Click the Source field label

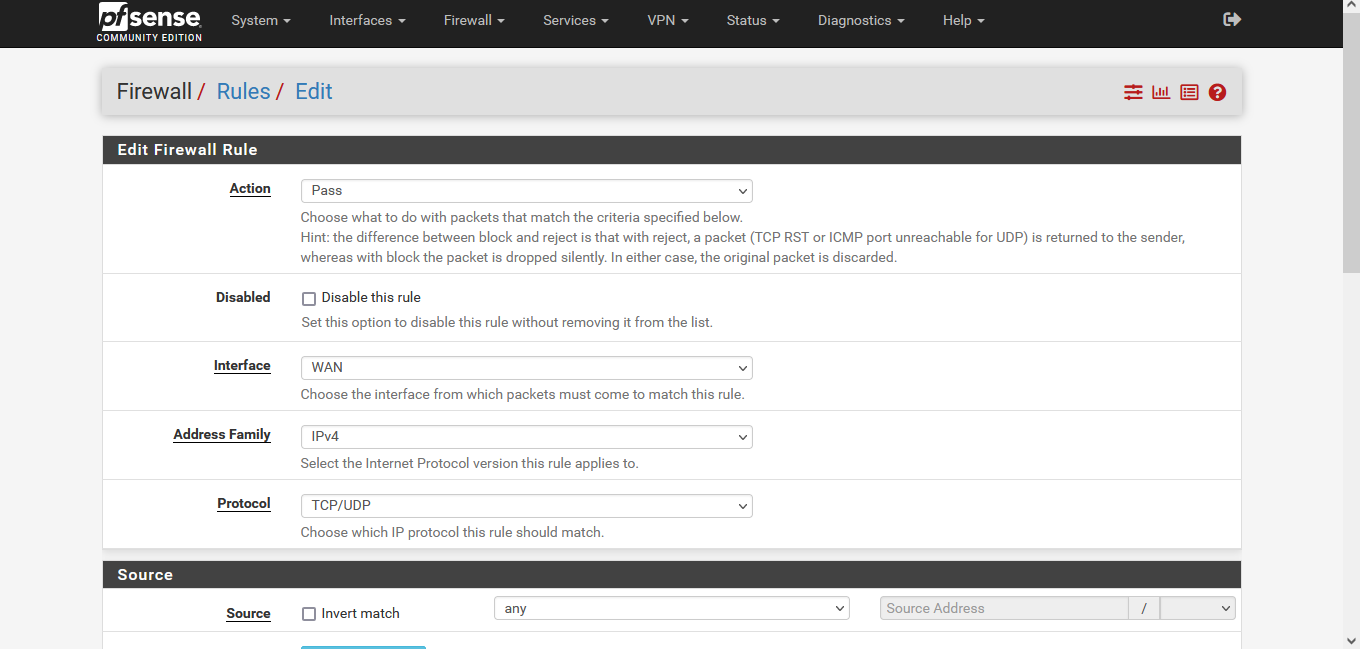click(248, 614)
